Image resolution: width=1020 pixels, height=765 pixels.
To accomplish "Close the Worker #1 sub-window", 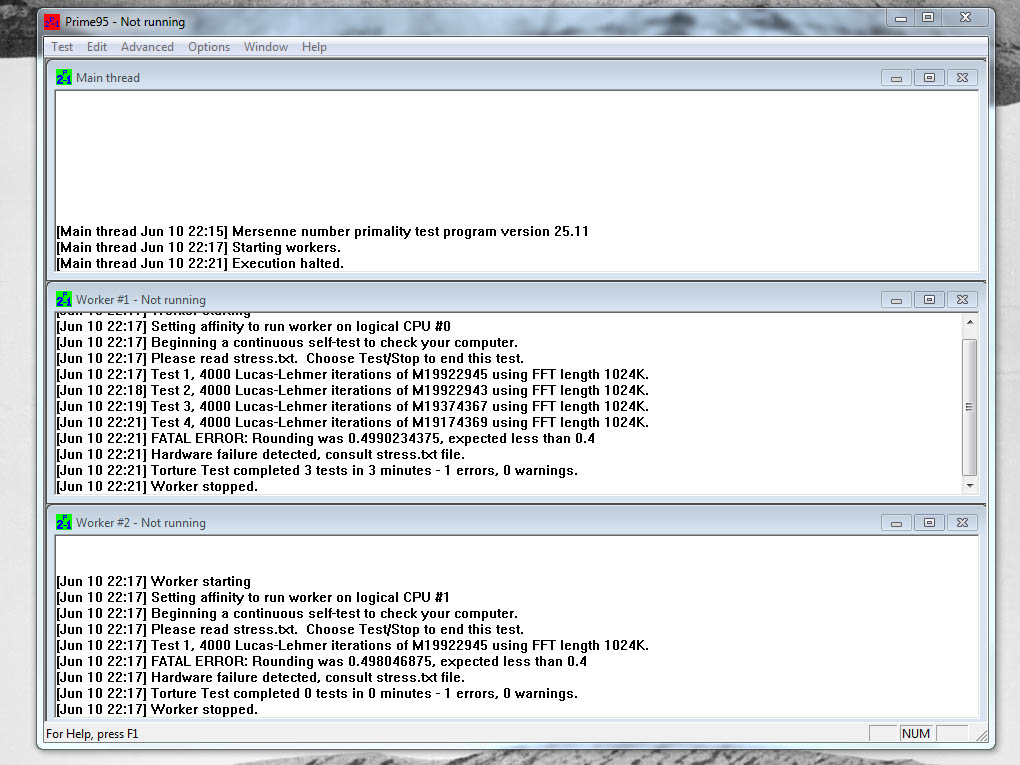I will (x=962, y=300).
